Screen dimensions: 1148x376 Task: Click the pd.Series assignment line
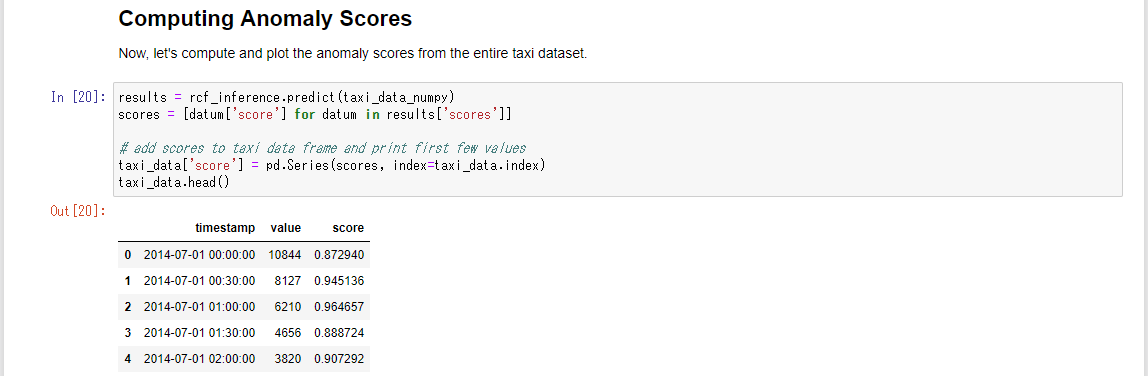tap(332, 165)
